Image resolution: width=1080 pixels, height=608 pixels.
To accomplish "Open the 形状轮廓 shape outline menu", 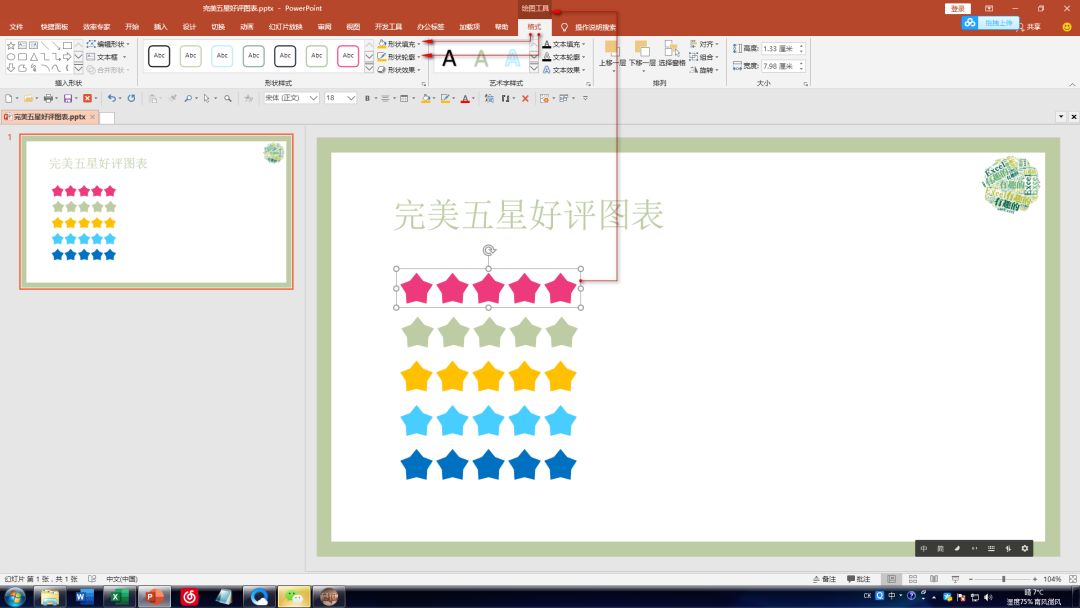I will [x=400, y=57].
